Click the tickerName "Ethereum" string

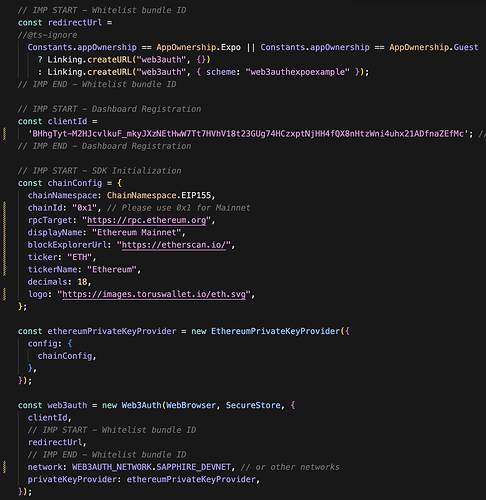[x=112, y=269]
